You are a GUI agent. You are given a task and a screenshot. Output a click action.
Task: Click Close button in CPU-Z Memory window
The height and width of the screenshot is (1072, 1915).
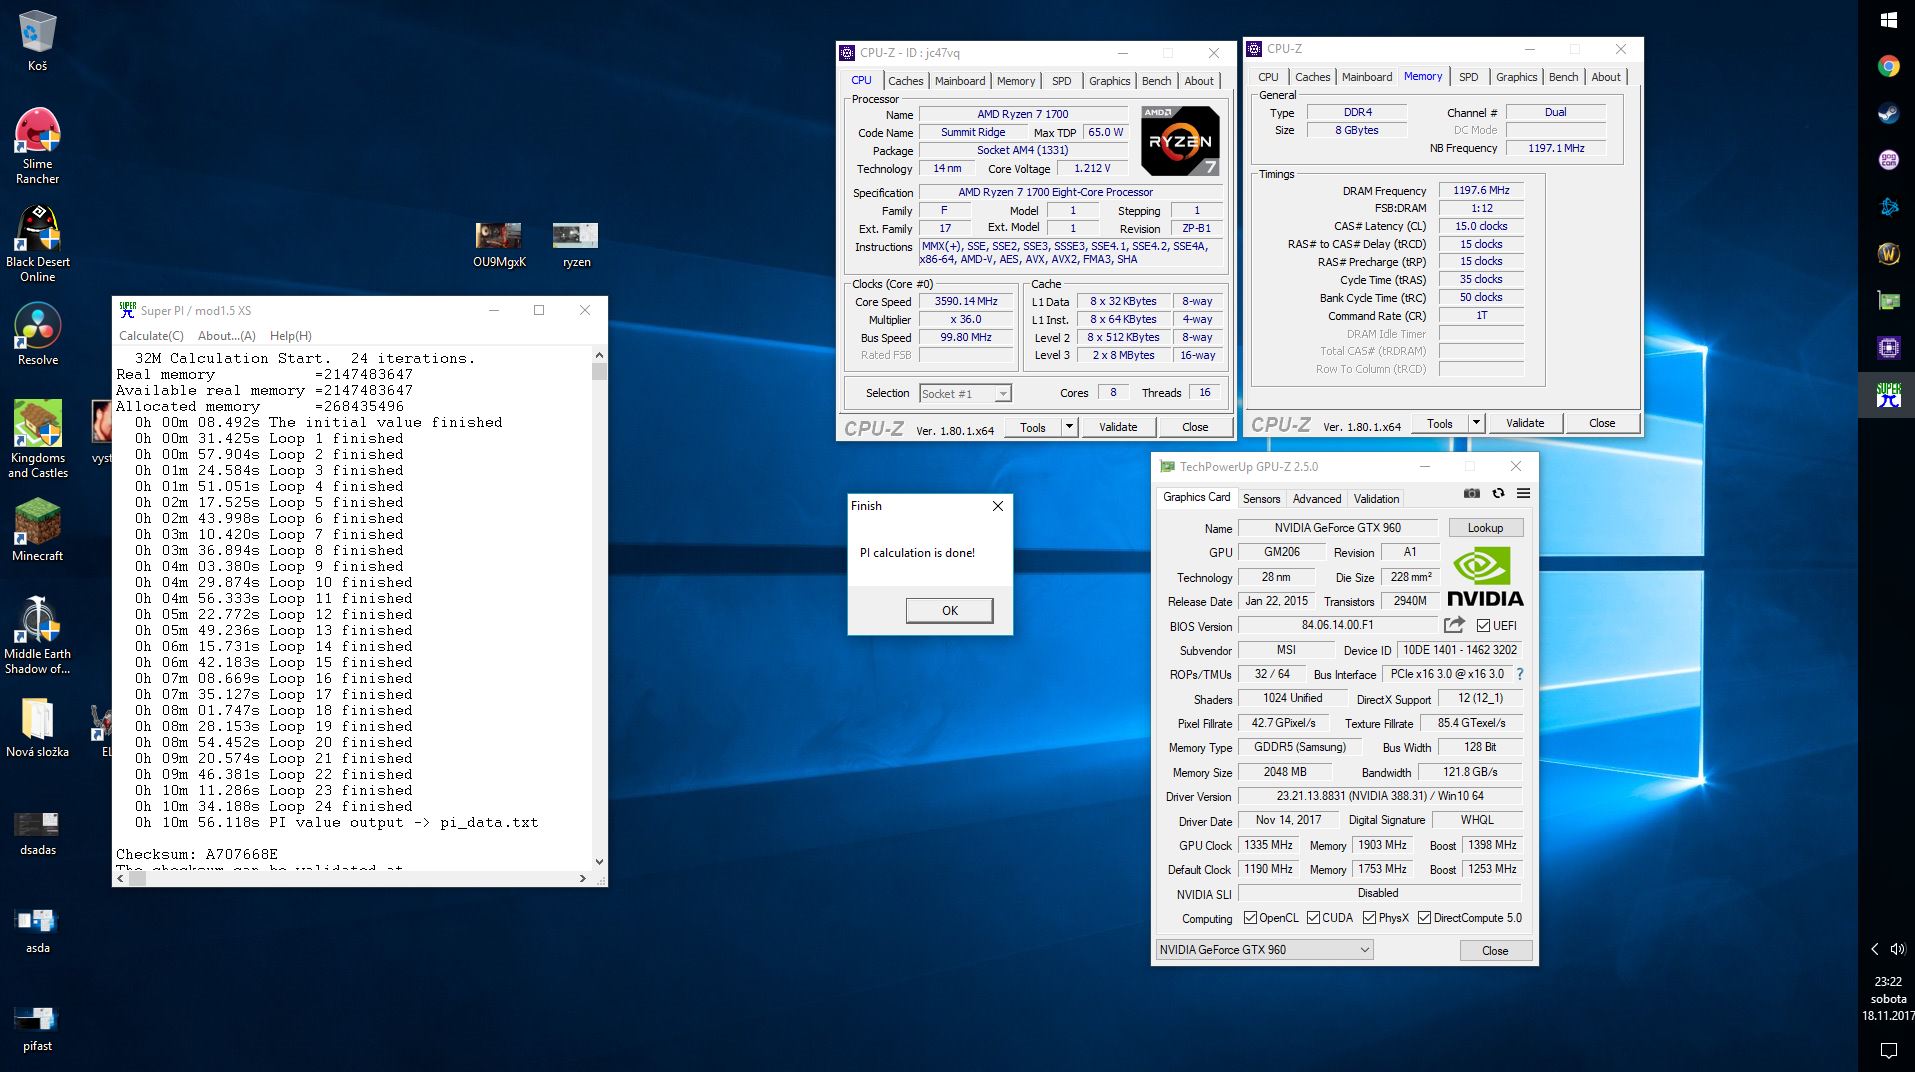(x=1602, y=423)
